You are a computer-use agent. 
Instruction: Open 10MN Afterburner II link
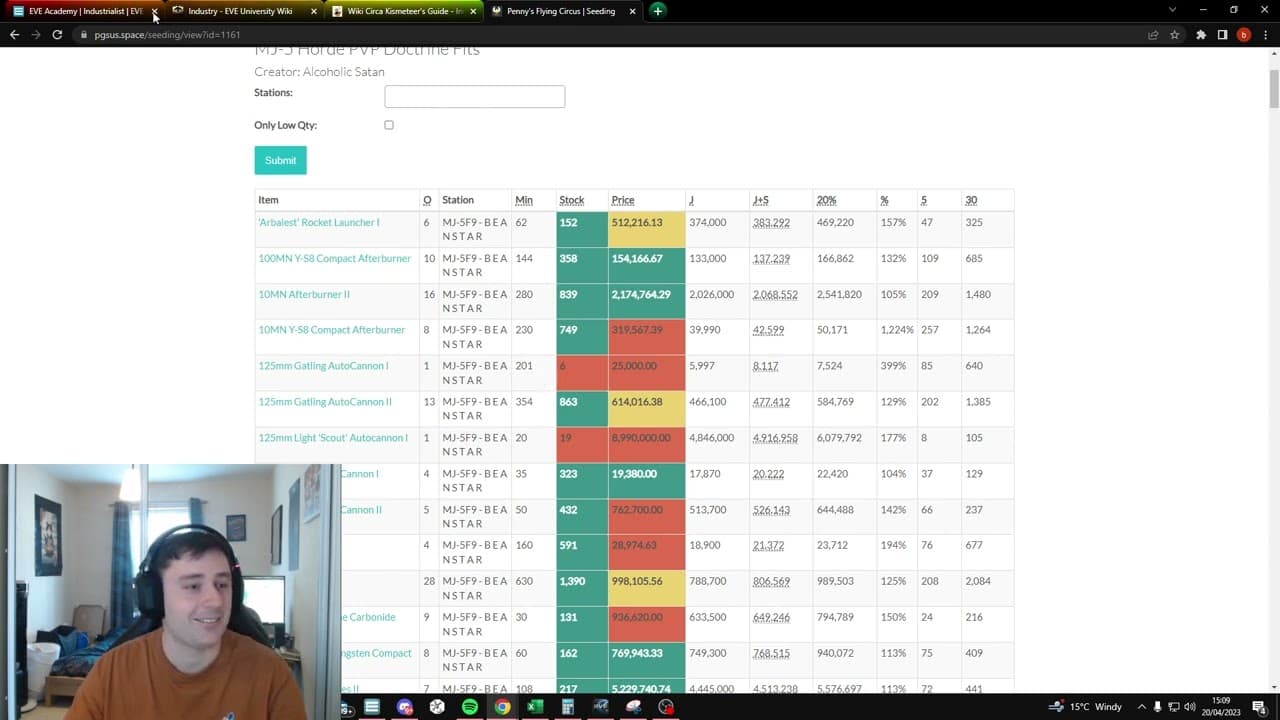pos(304,294)
